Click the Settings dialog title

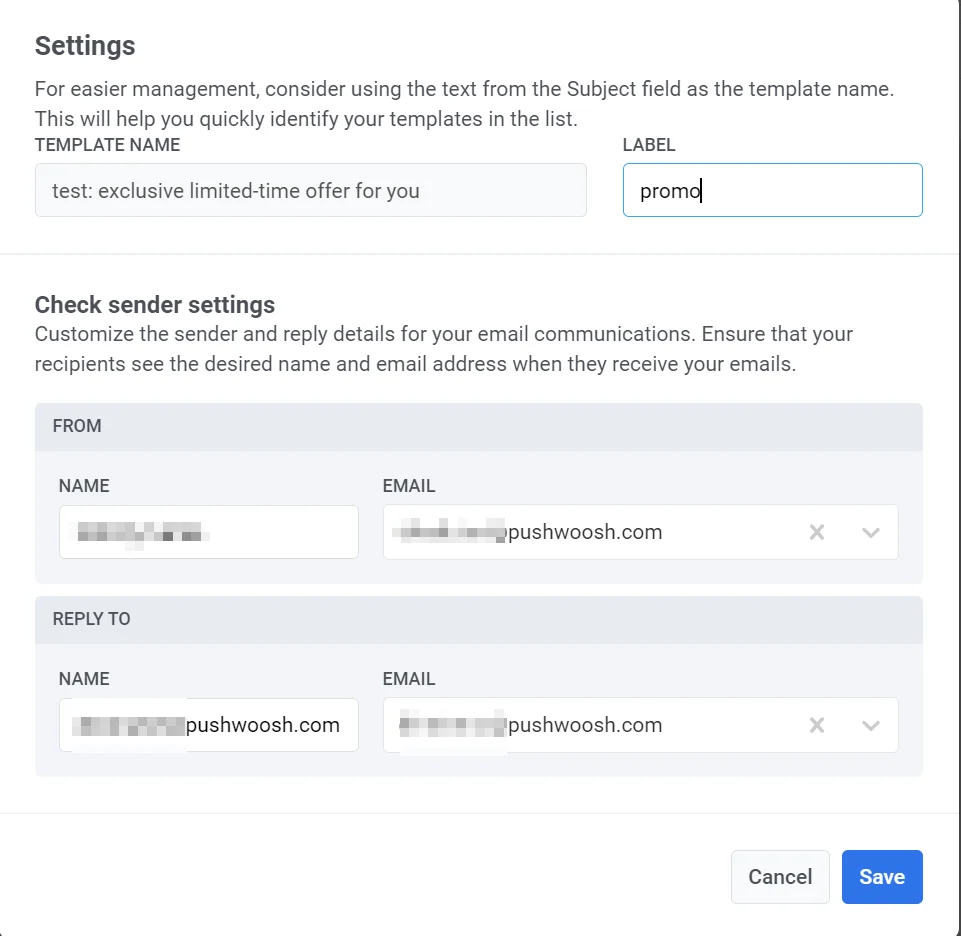pyautogui.click(x=85, y=45)
